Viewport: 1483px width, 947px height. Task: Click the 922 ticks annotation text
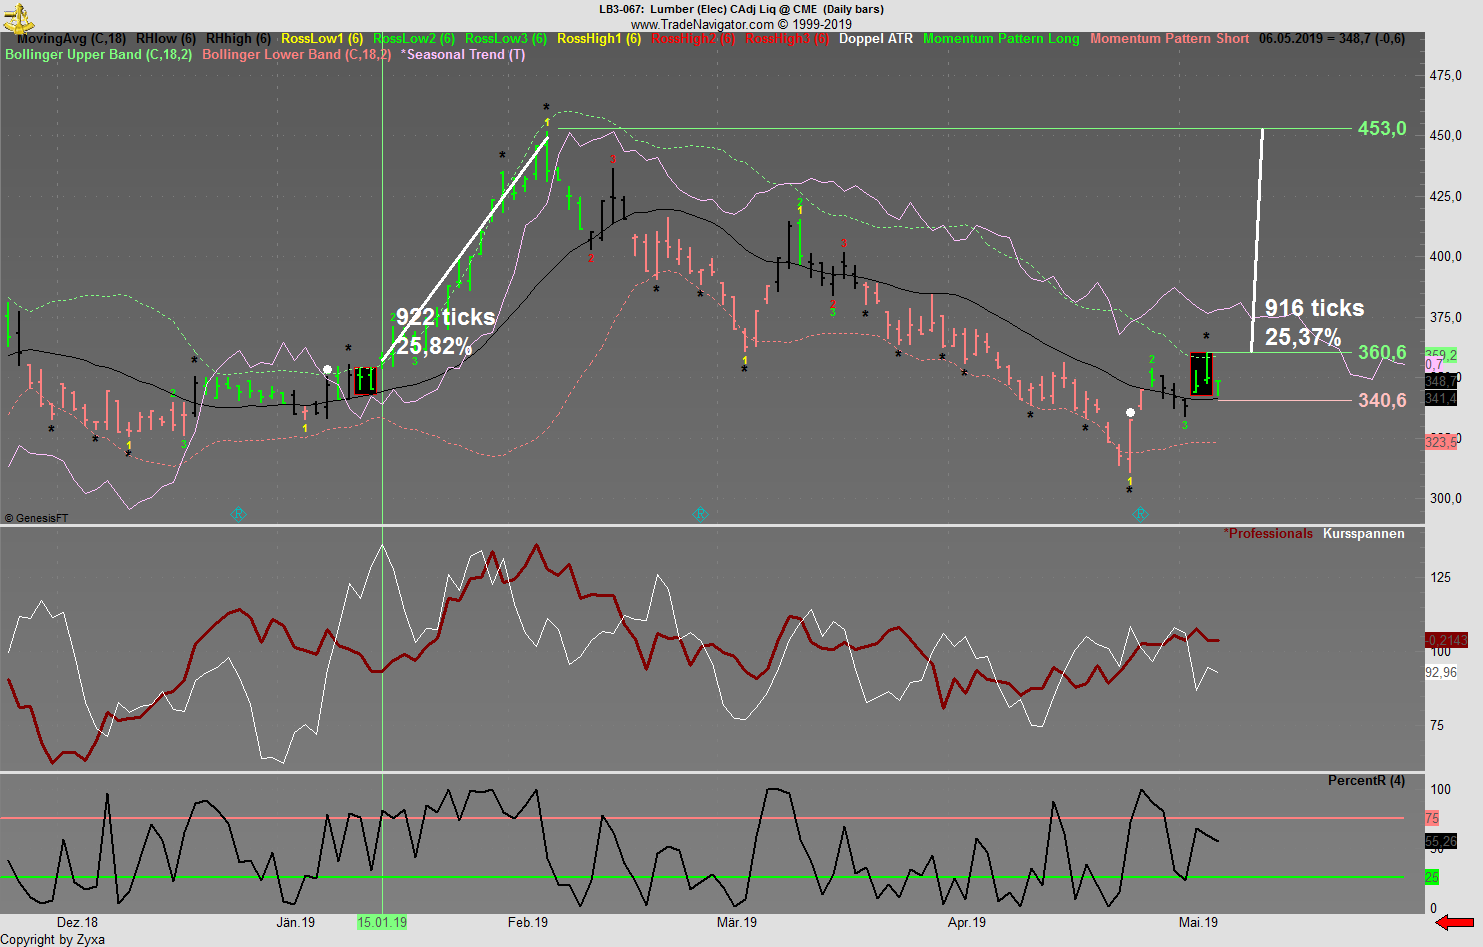click(x=446, y=318)
